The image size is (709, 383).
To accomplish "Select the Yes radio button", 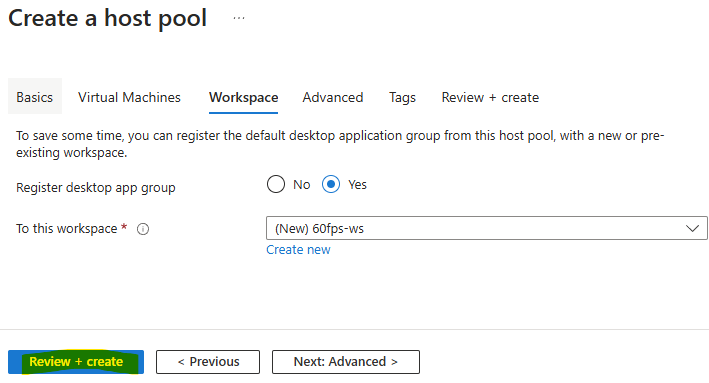I will (331, 184).
